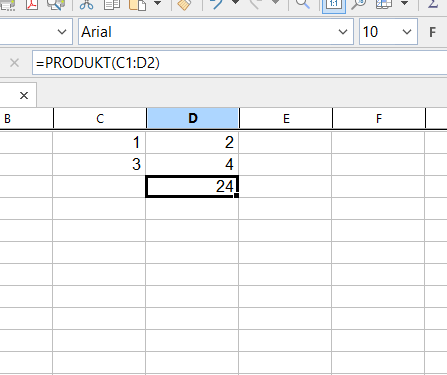Screen dimensions: 447x375
Task: Open the print preview icon
Action: (x=56, y=4)
